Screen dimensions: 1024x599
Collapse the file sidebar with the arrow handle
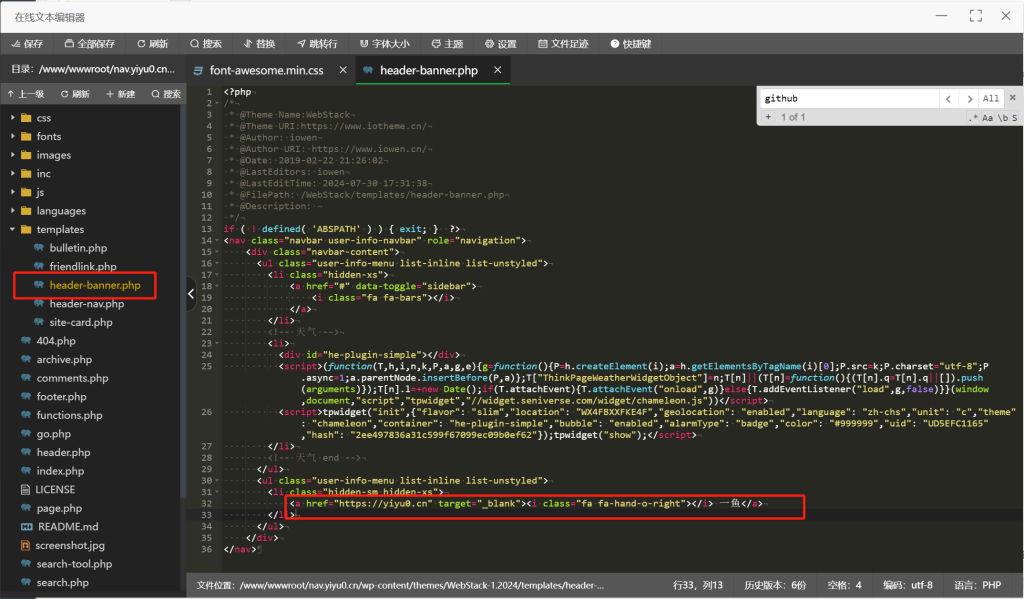point(191,293)
